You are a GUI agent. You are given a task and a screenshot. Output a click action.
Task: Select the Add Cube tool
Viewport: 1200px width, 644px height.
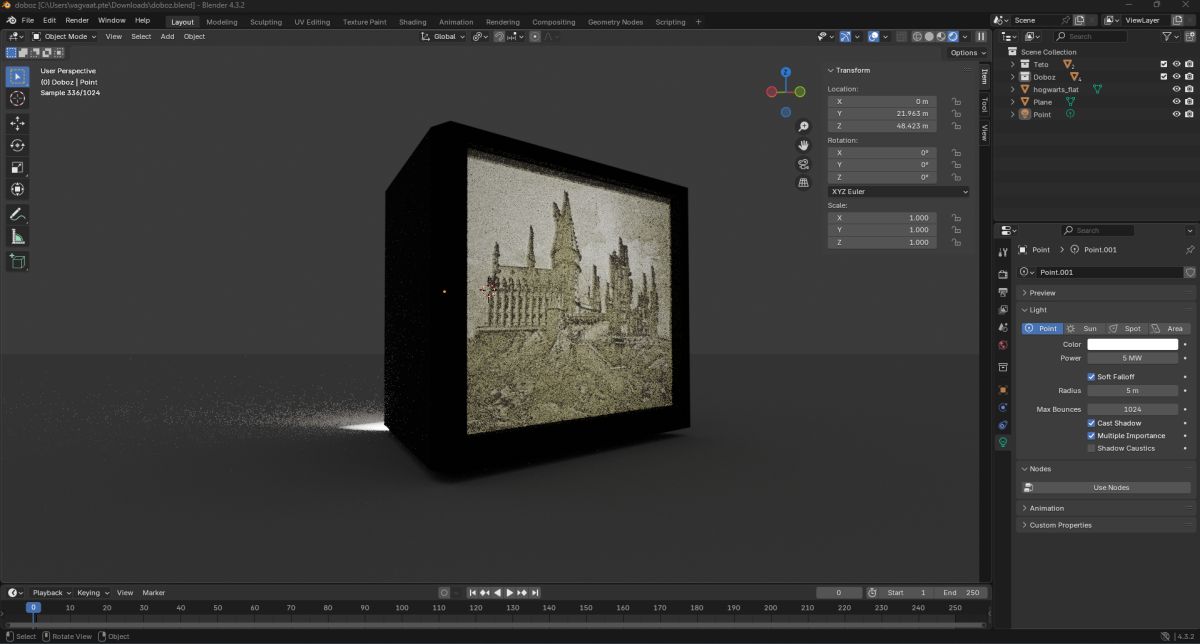coord(17,261)
